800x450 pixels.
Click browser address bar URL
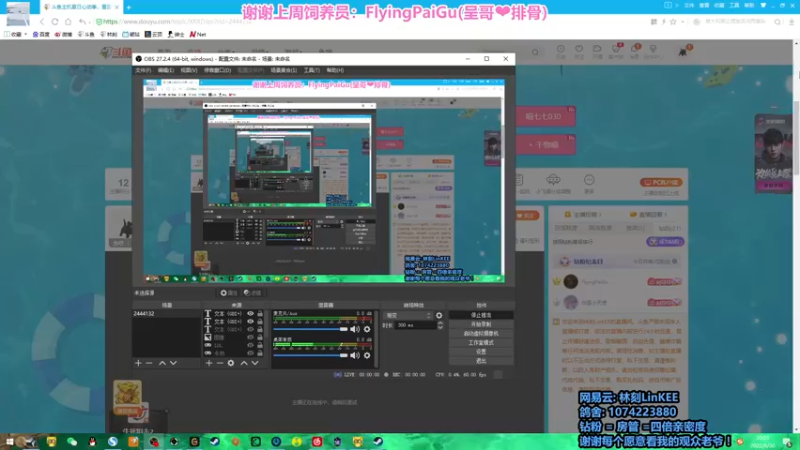173,21
